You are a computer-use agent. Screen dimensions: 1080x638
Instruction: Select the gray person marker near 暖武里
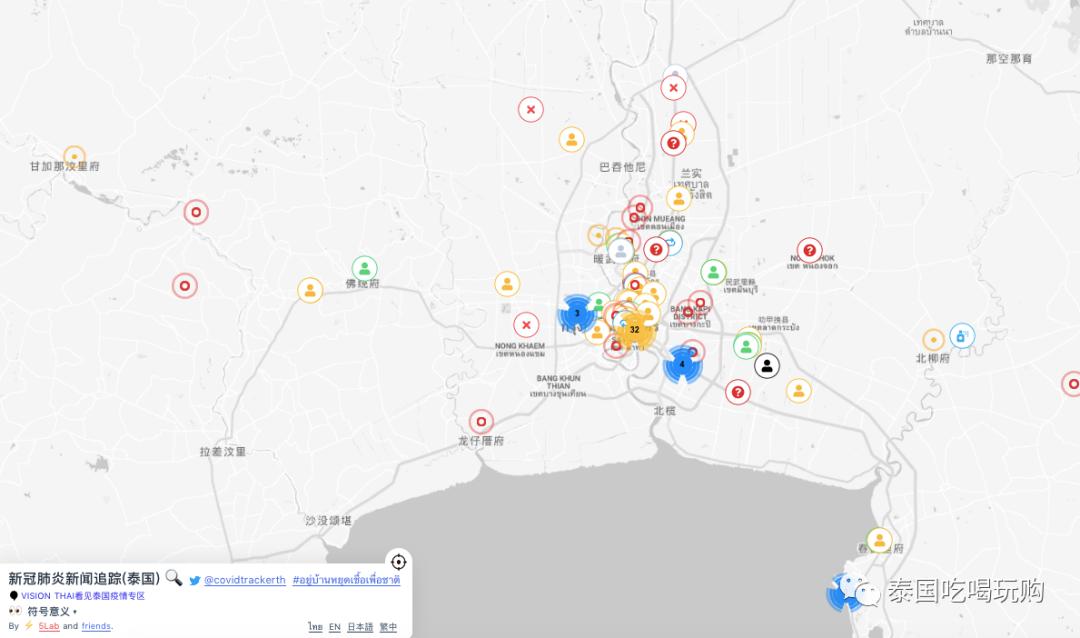click(x=621, y=250)
